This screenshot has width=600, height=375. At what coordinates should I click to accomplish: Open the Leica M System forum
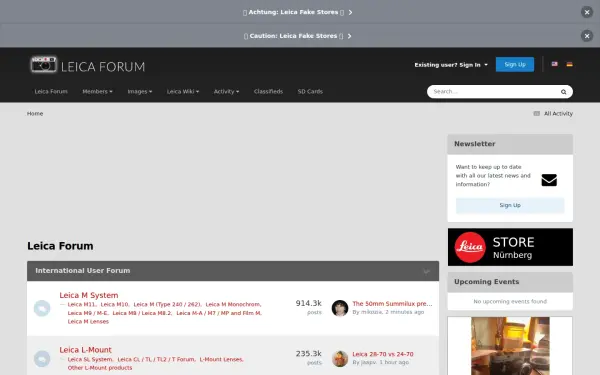pyautogui.click(x=89, y=295)
